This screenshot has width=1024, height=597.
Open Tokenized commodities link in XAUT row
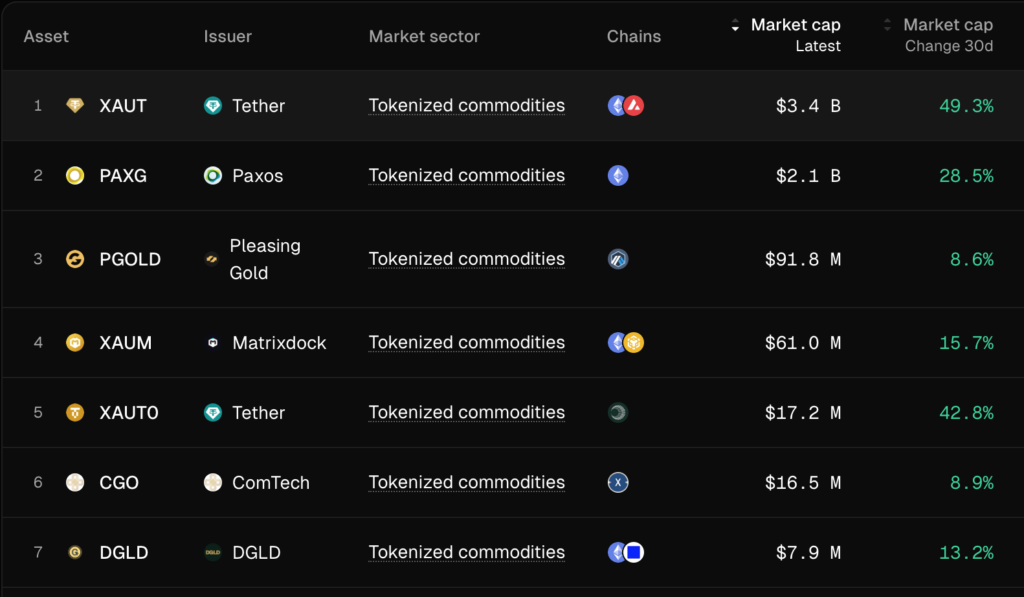466,106
